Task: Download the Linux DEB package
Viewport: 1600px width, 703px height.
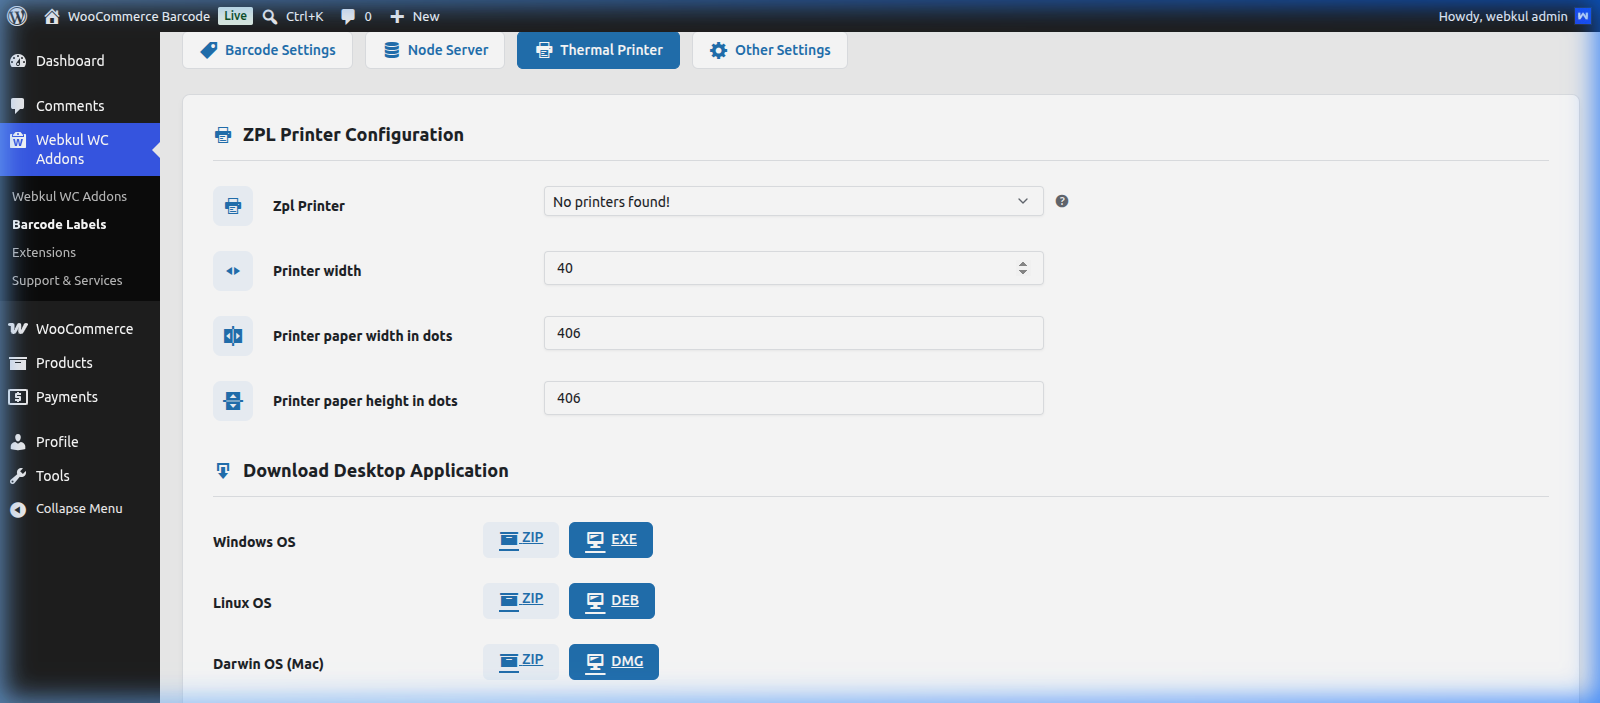Action: [x=612, y=601]
